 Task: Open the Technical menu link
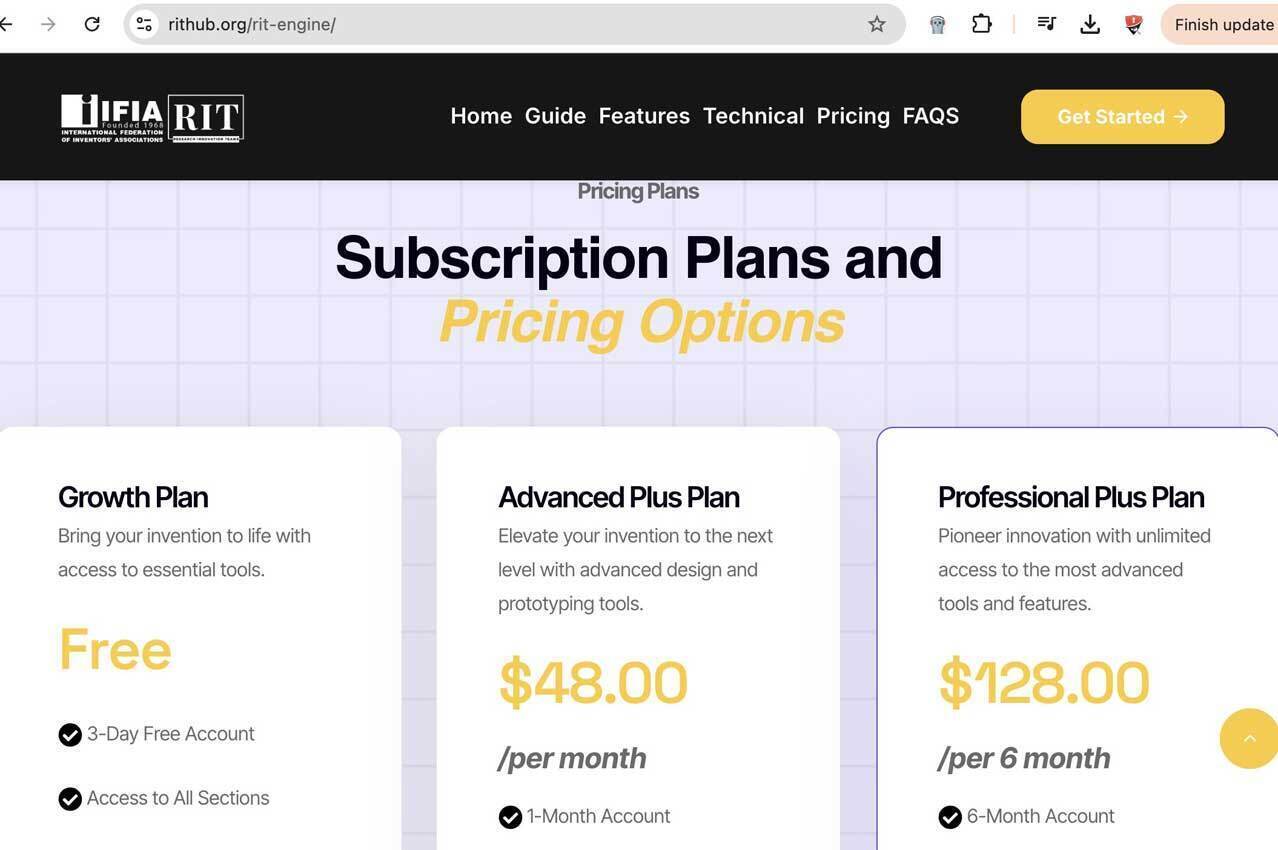pyautogui.click(x=753, y=116)
